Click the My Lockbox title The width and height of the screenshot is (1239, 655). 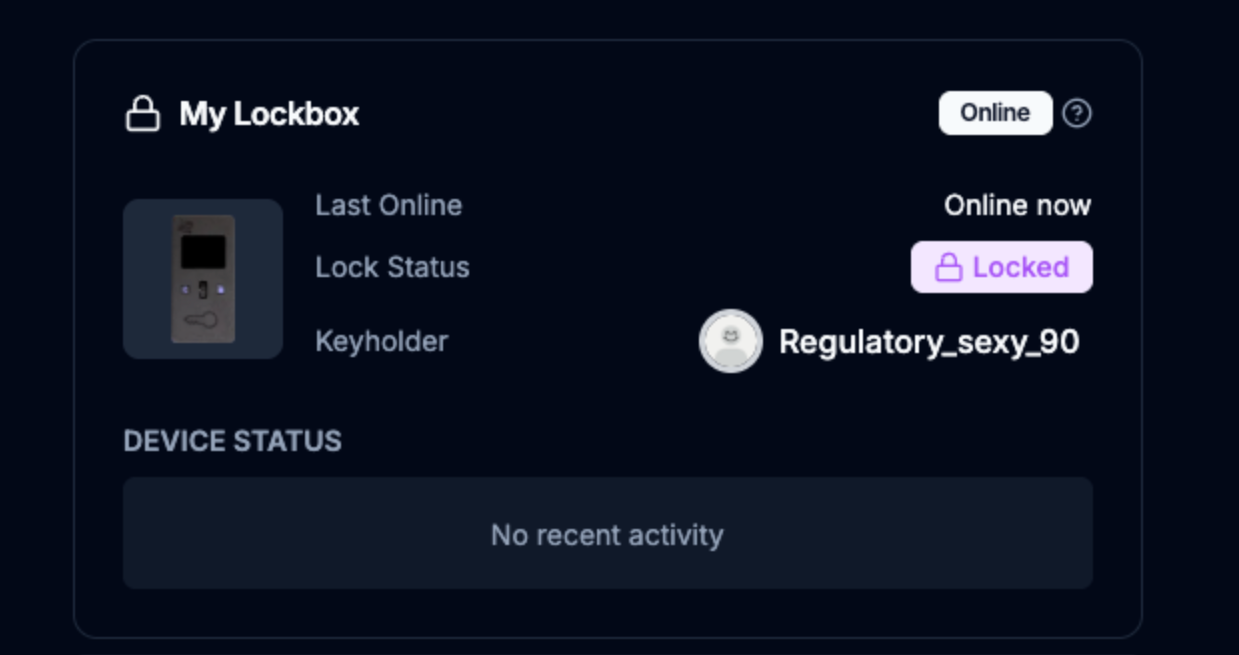click(268, 114)
